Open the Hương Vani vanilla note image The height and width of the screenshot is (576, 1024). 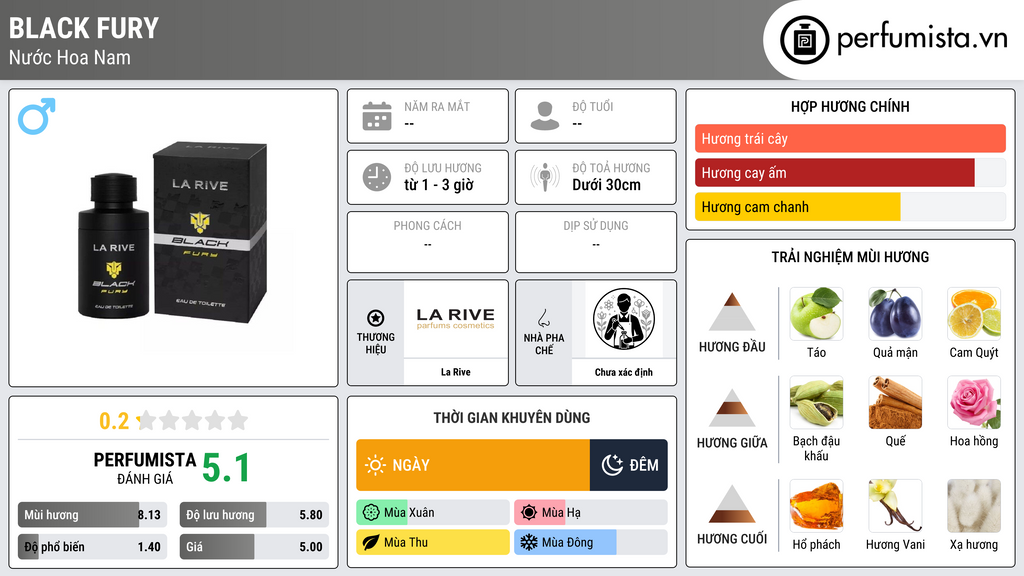895,506
